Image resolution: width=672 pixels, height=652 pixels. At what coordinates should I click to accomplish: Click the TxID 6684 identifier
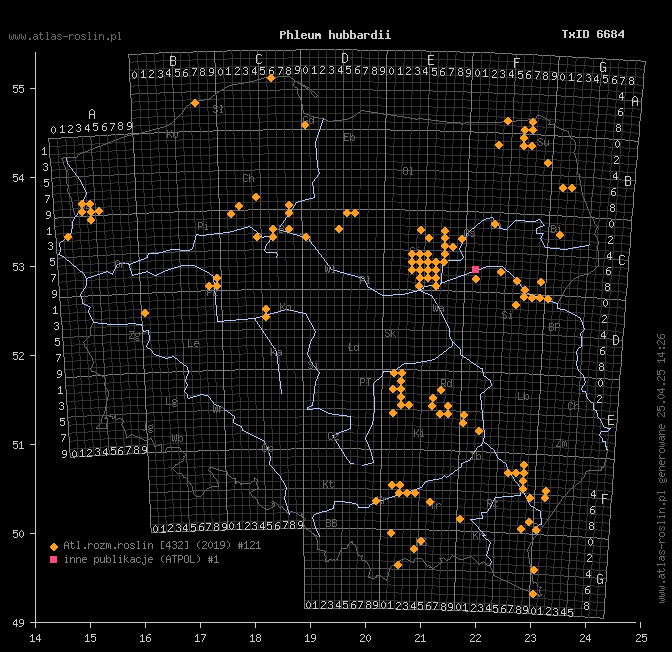(593, 34)
